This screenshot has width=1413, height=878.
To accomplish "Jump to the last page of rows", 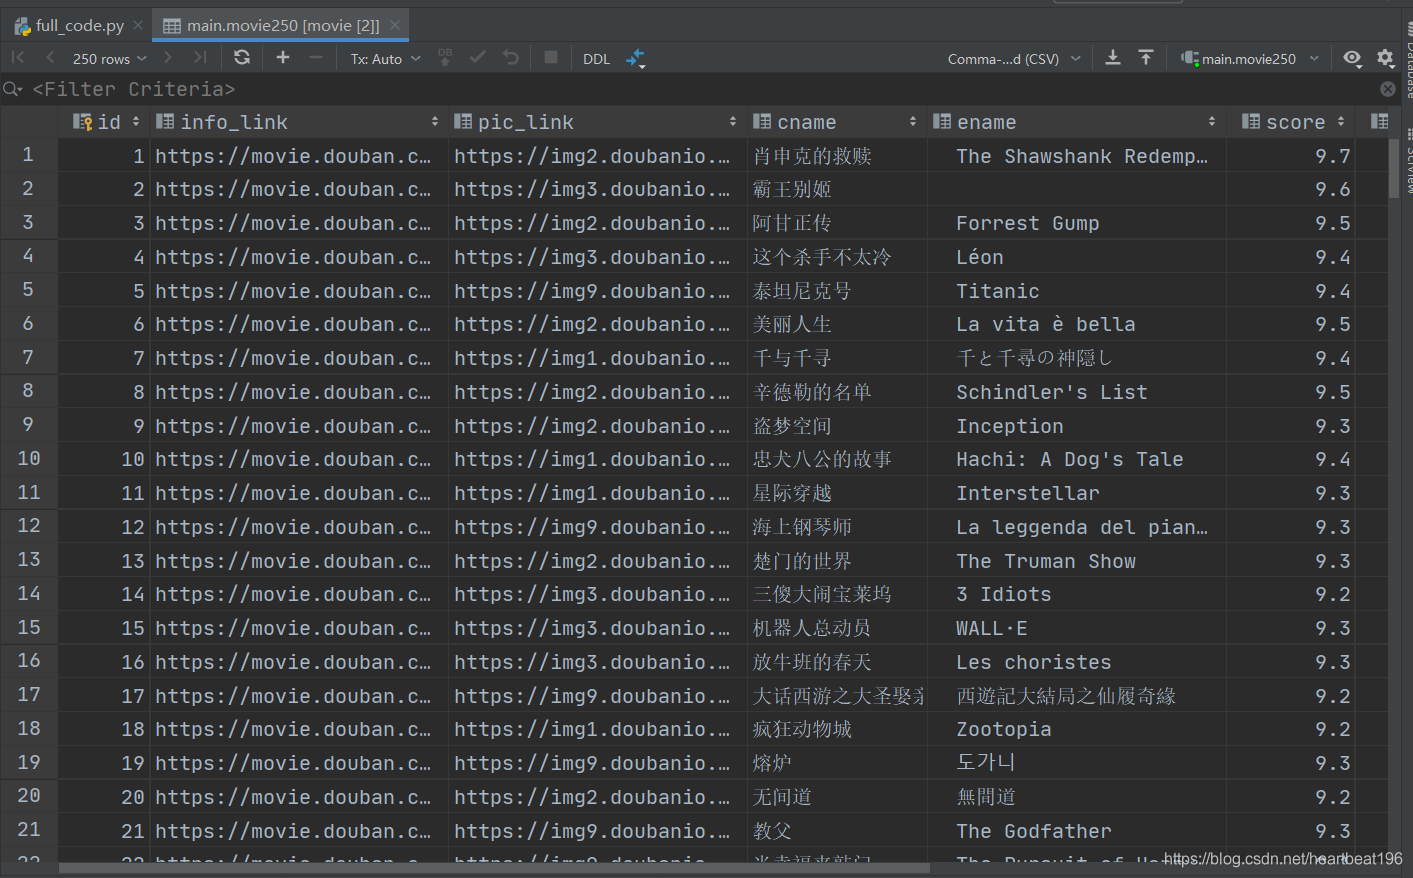I will pyautogui.click(x=200, y=58).
